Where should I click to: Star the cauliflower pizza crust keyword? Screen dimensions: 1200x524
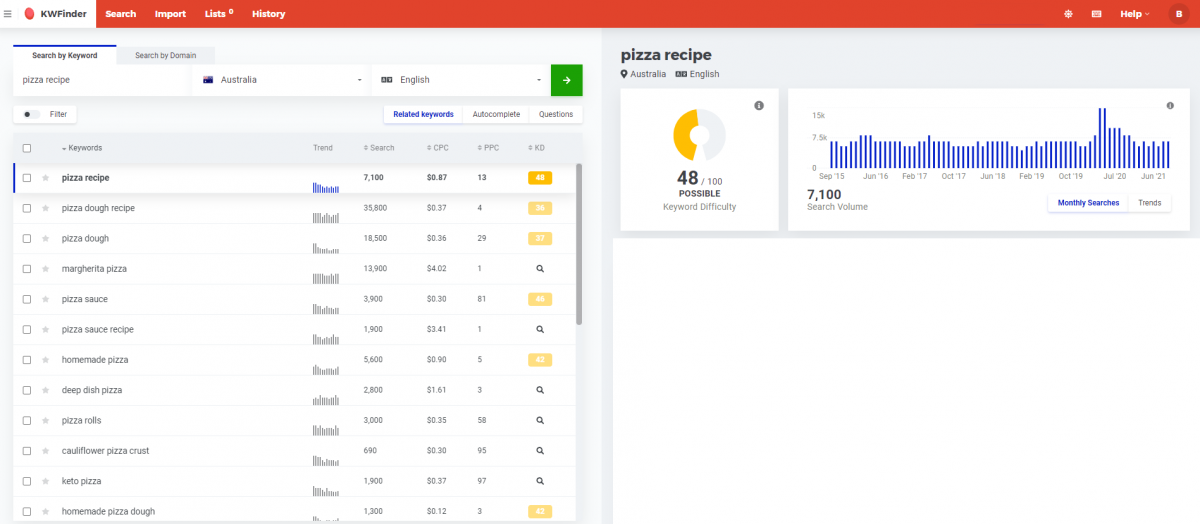(x=45, y=451)
